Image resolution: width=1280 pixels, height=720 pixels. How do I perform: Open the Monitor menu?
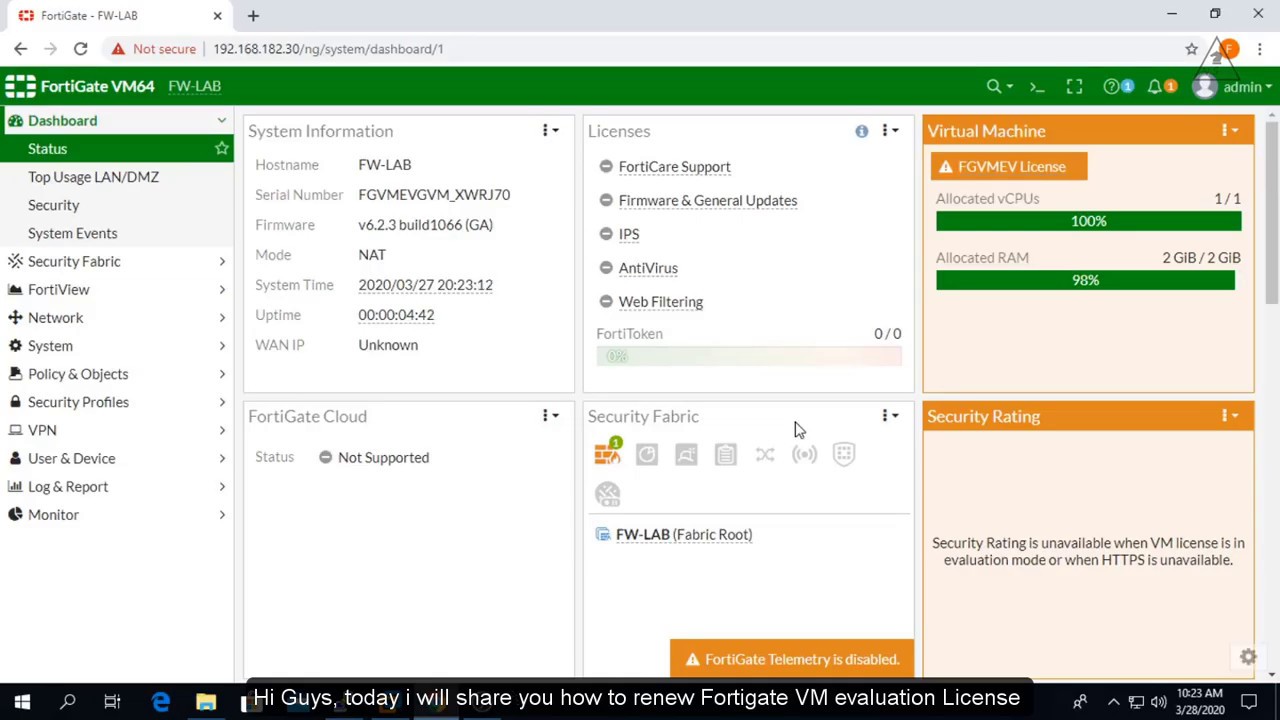tap(117, 514)
